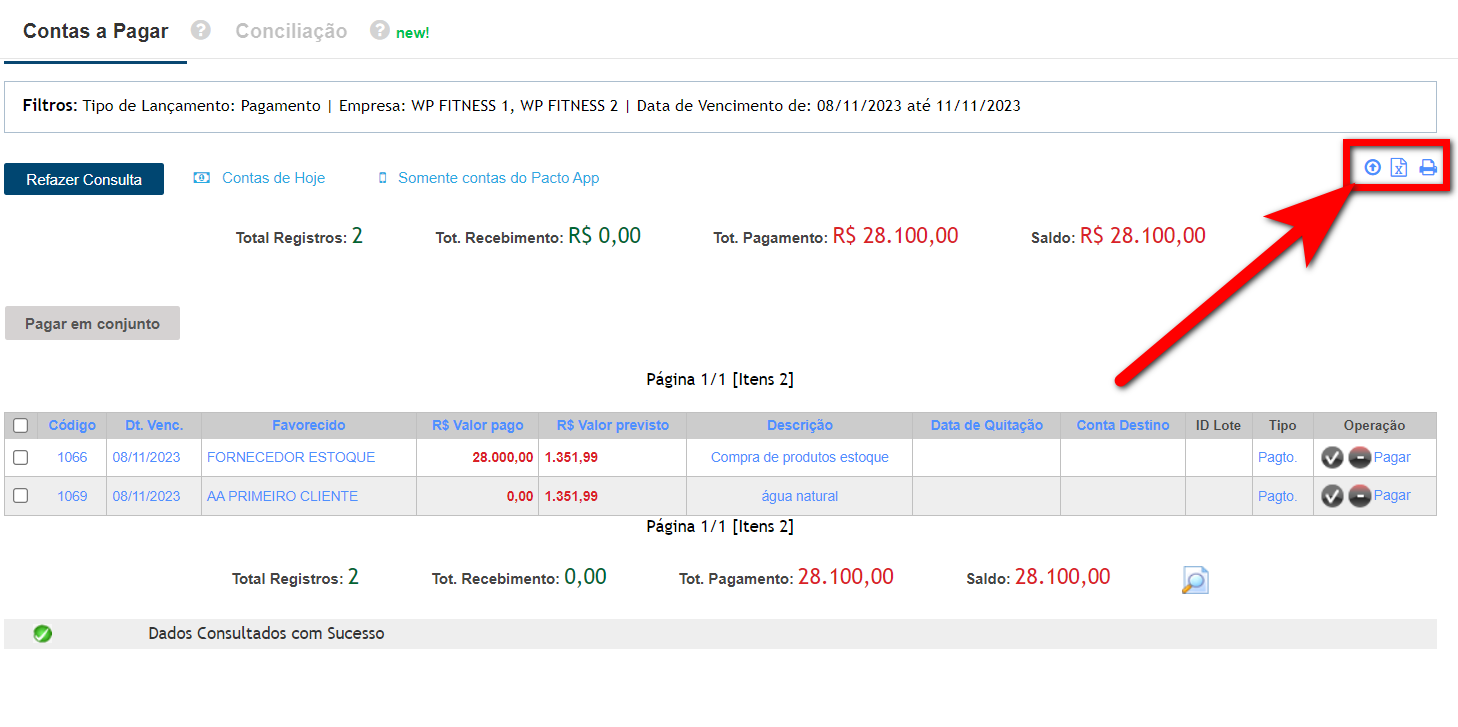The height and width of the screenshot is (727, 1458).
Task: Print the list using printer icon
Action: 1428,168
